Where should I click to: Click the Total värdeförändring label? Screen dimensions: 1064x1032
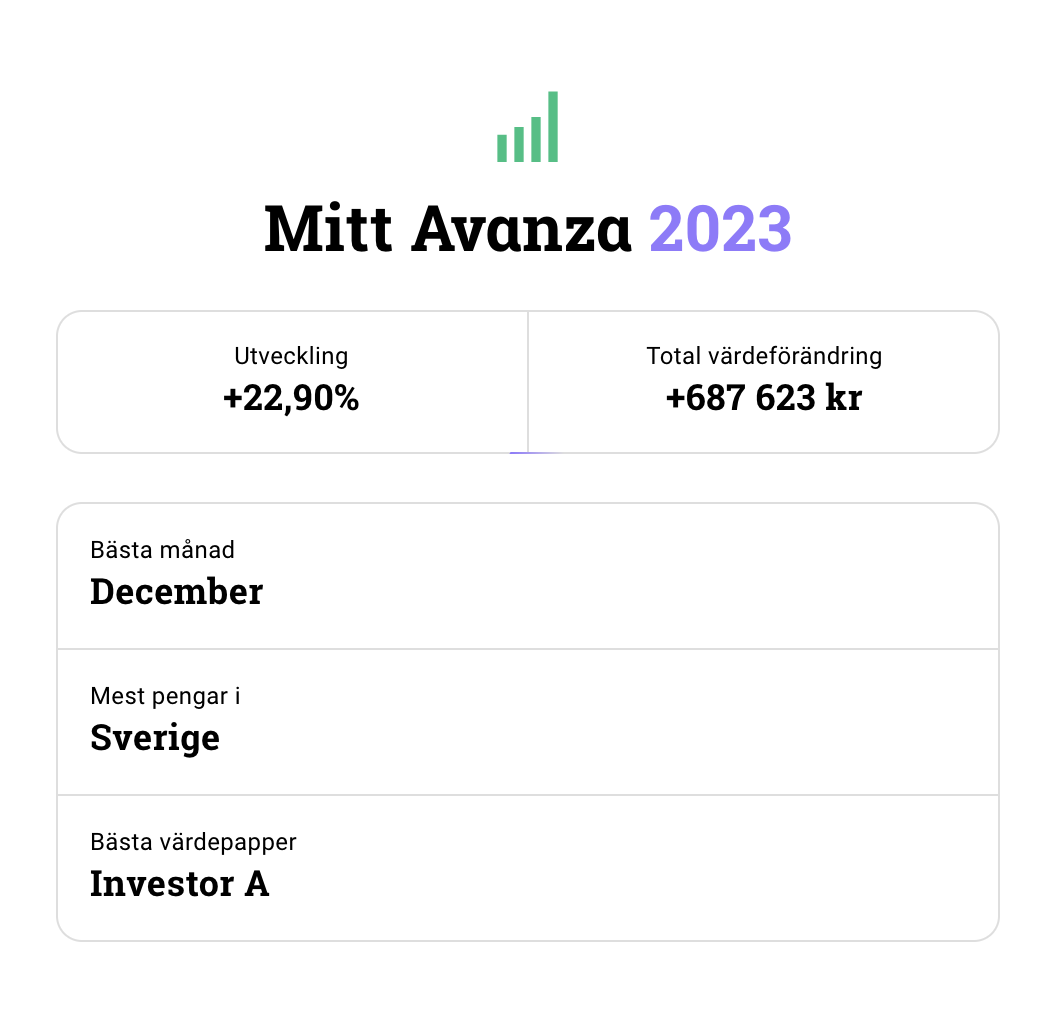click(x=764, y=355)
